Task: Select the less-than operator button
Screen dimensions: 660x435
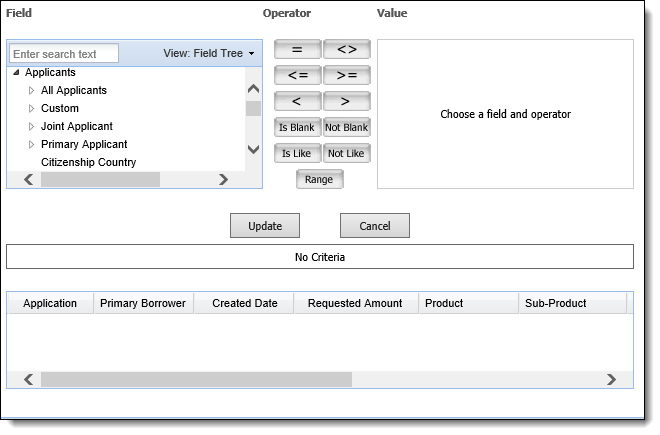Action: pyautogui.click(x=297, y=101)
